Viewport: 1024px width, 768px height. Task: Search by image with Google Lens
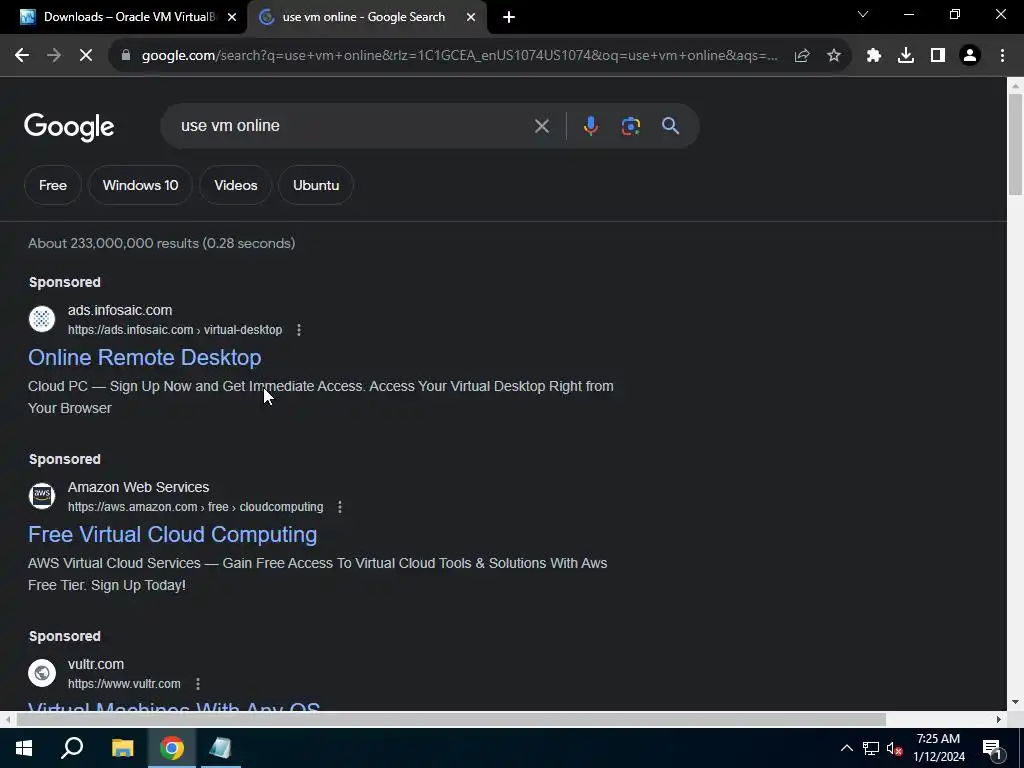pyautogui.click(x=630, y=126)
